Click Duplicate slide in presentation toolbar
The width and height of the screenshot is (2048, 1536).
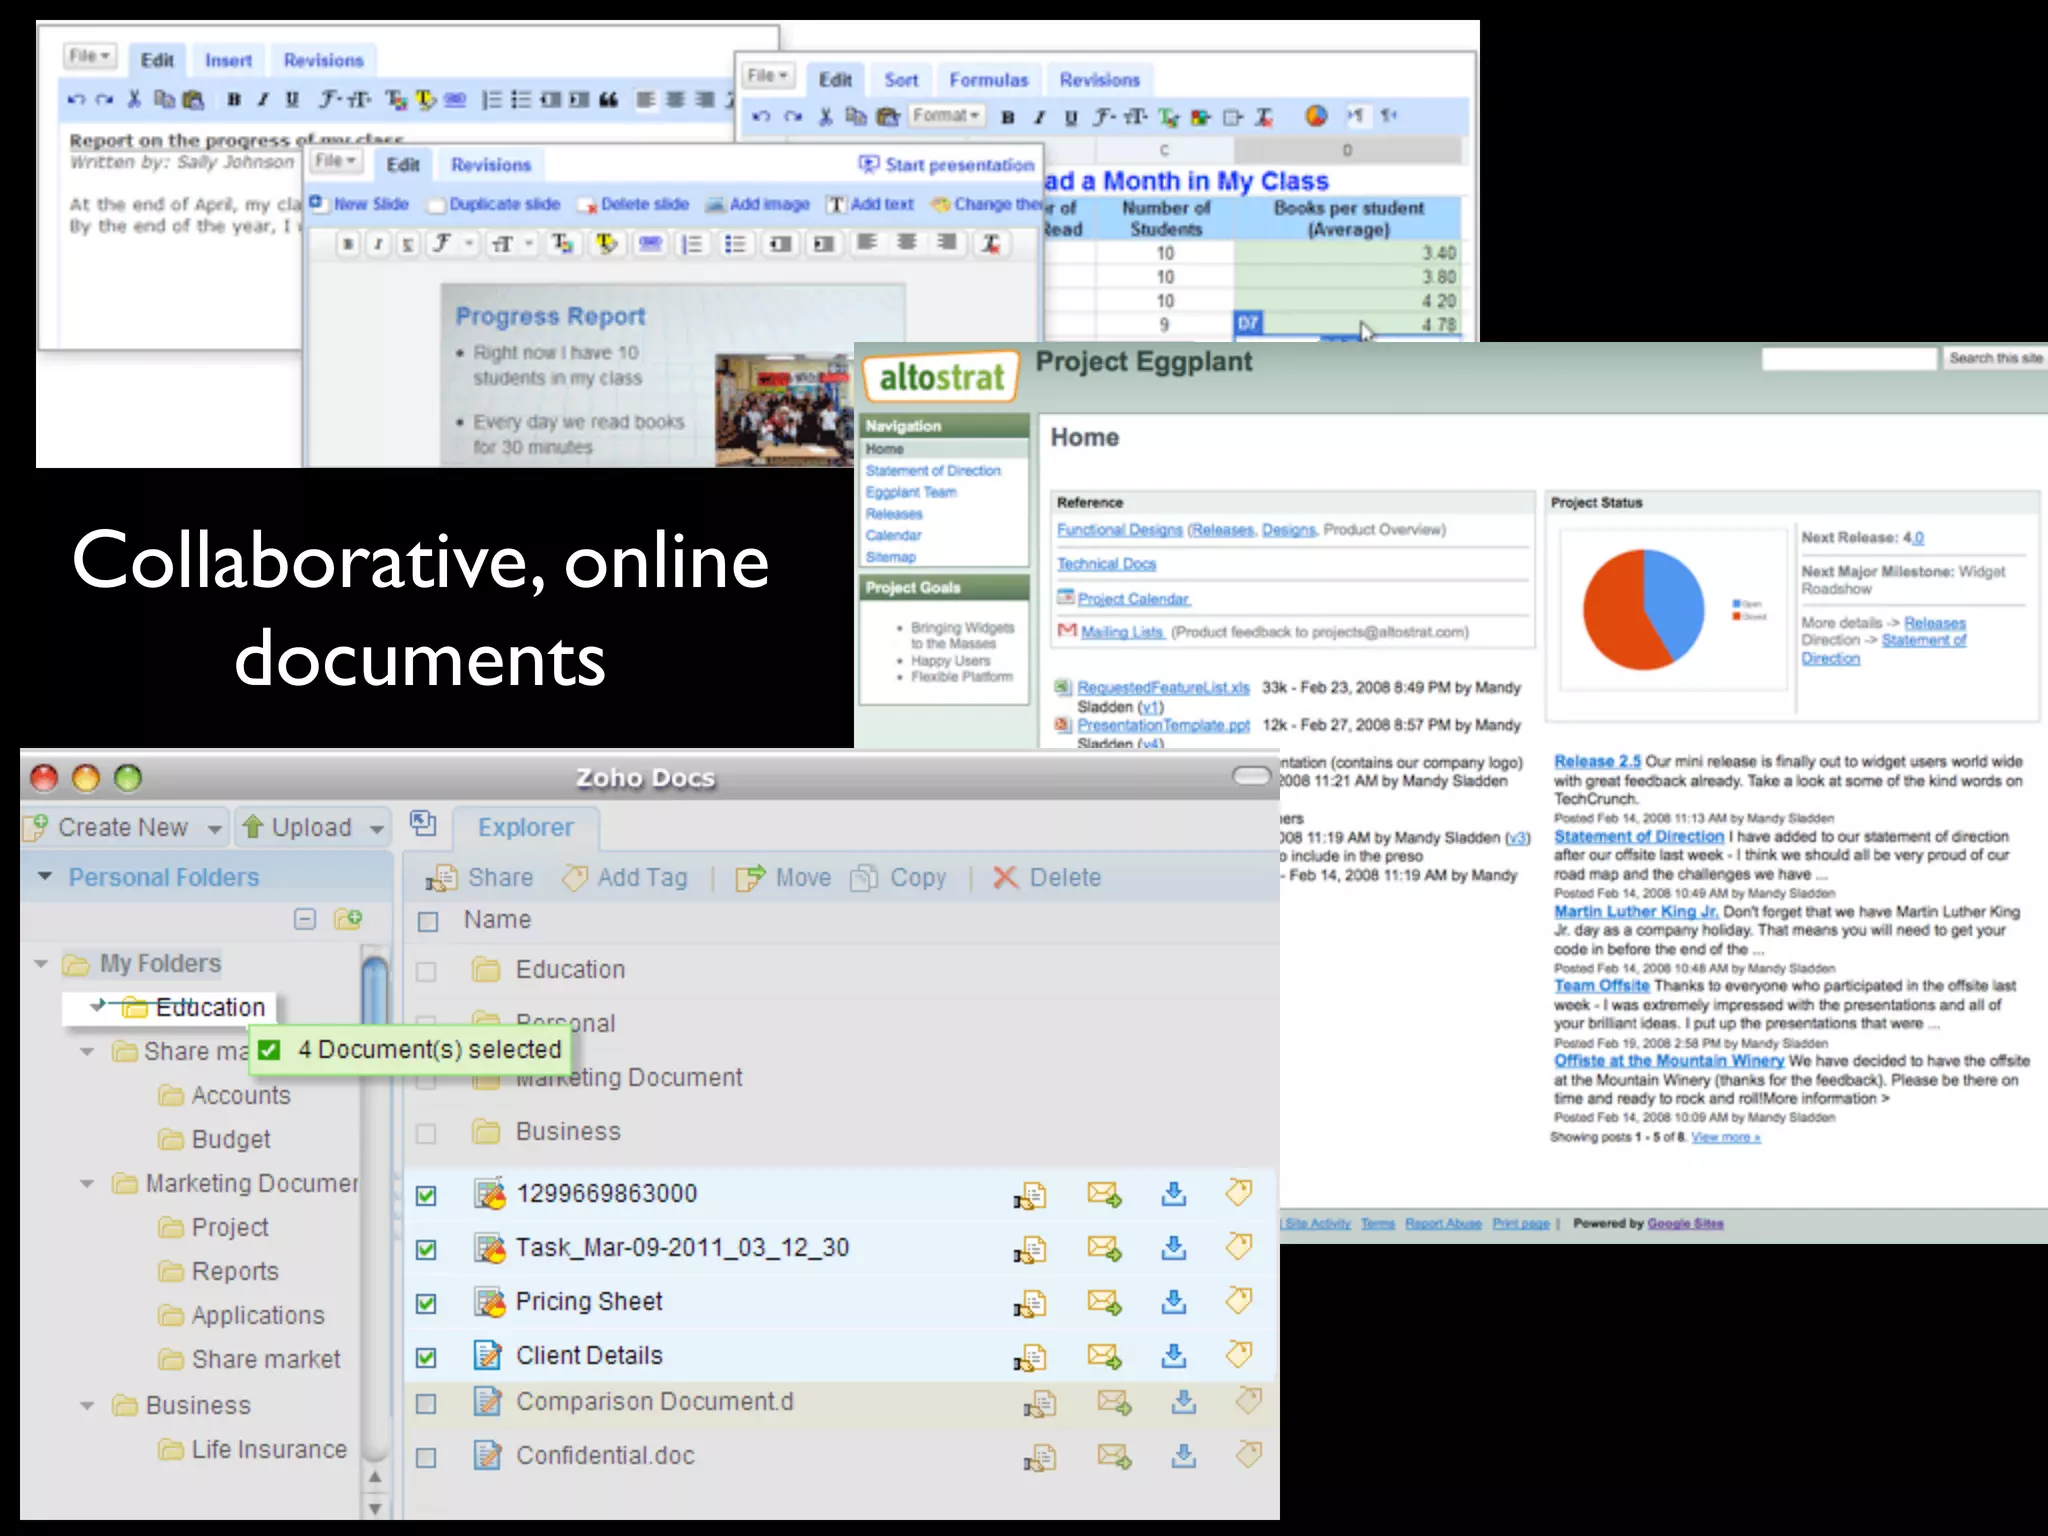pyautogui.click(x=494, y=204)
